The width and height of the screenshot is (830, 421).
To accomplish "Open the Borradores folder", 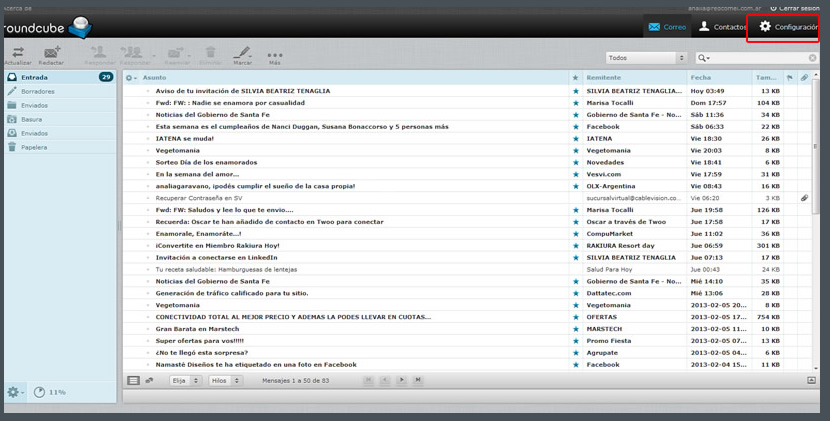I will (38, 91).
